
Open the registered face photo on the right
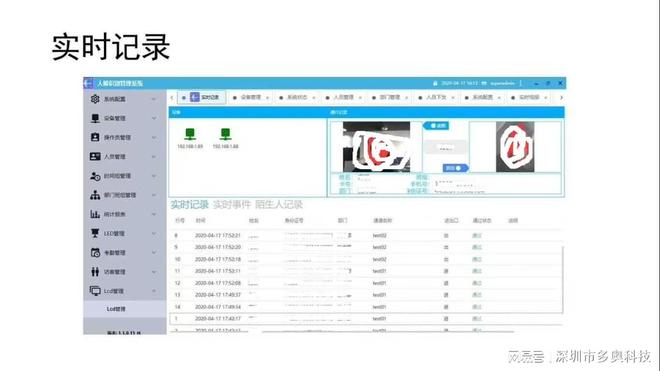coord(515,147)
